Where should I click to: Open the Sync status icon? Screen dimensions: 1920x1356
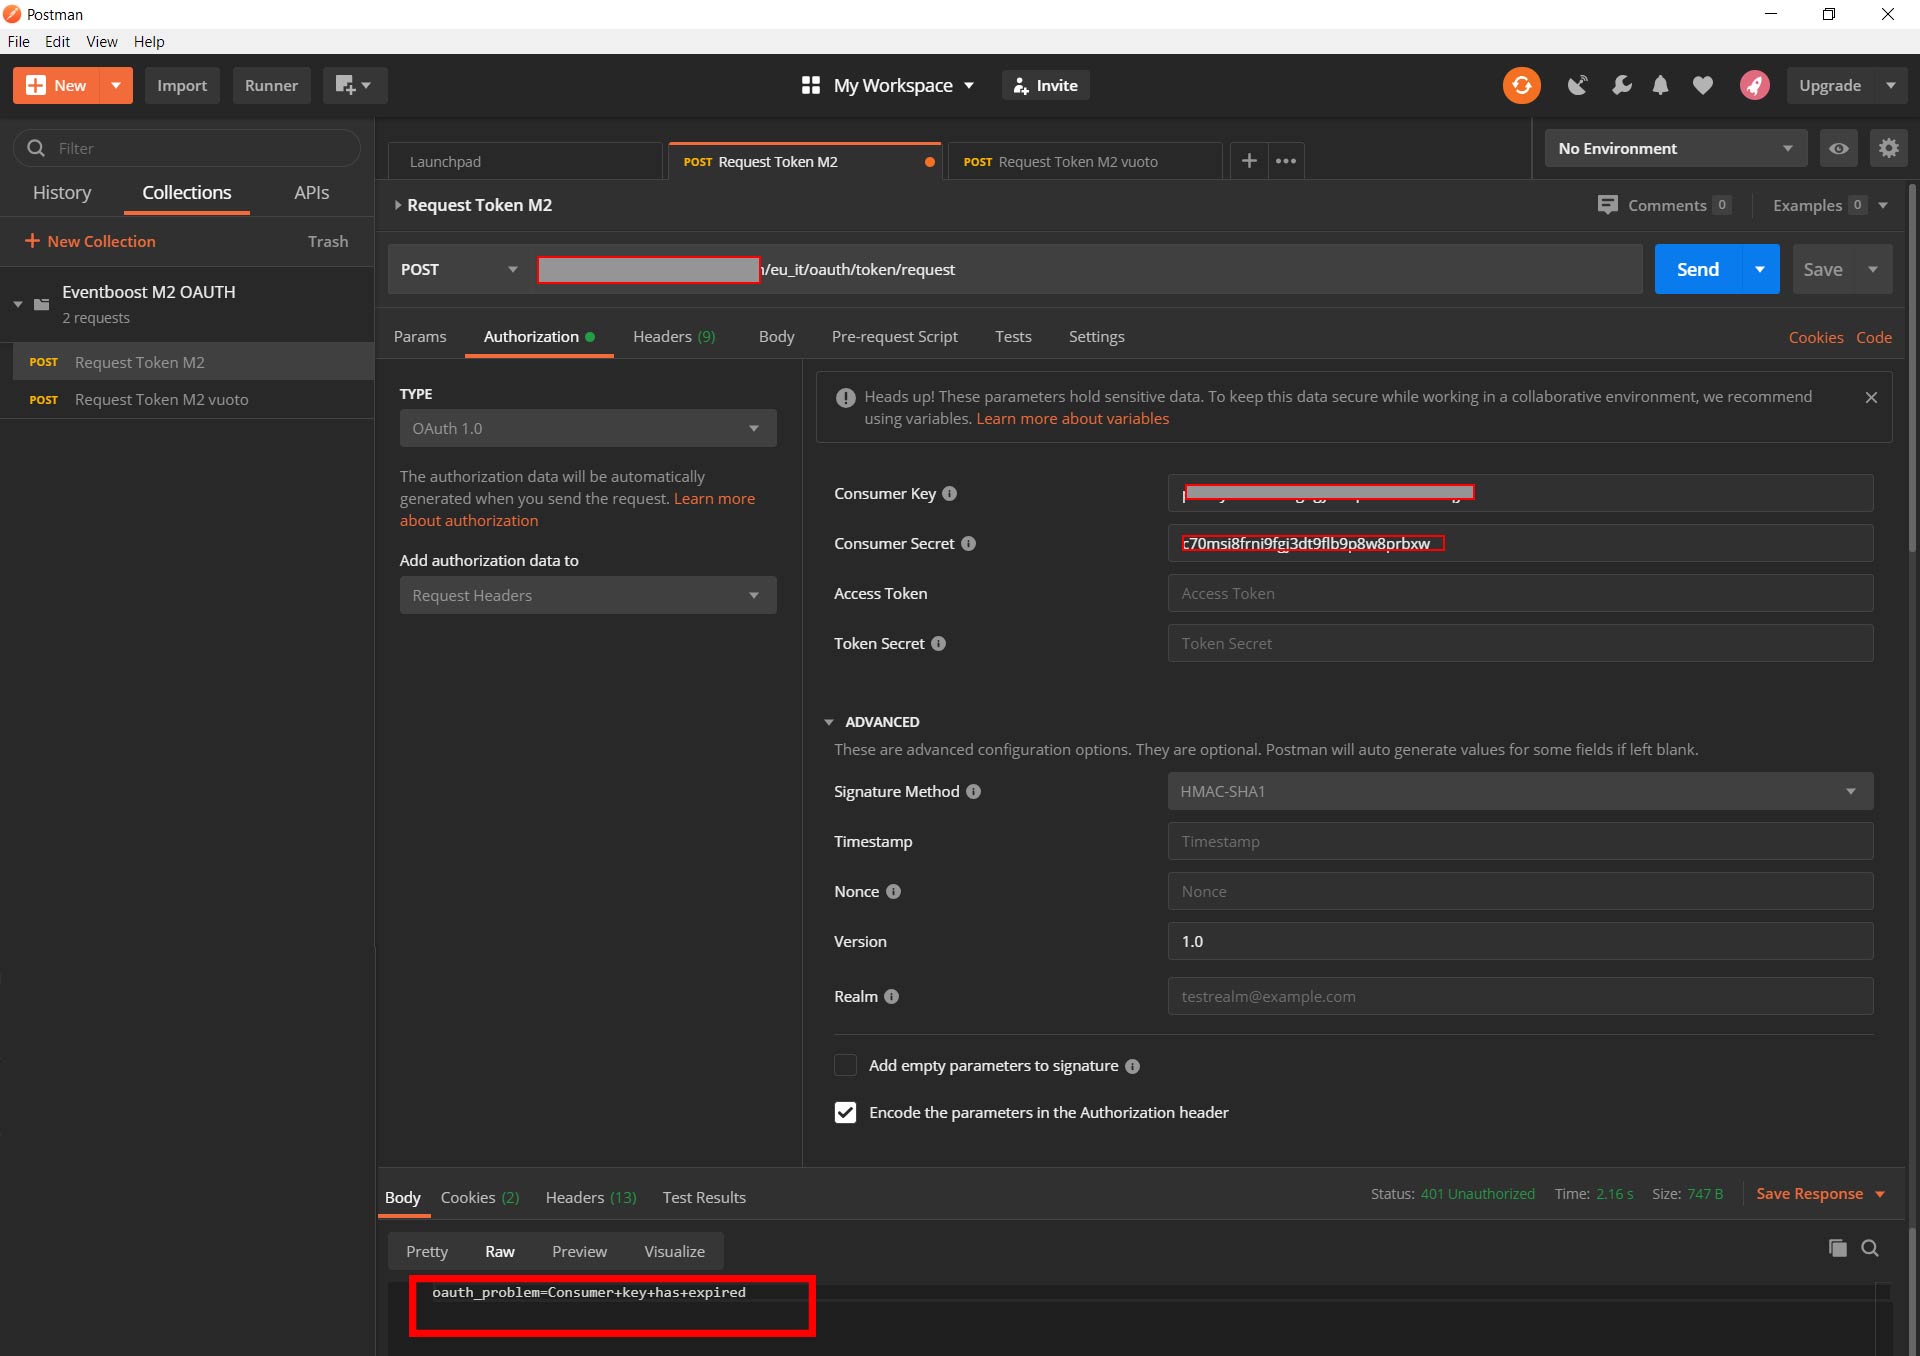point(1520,85)
